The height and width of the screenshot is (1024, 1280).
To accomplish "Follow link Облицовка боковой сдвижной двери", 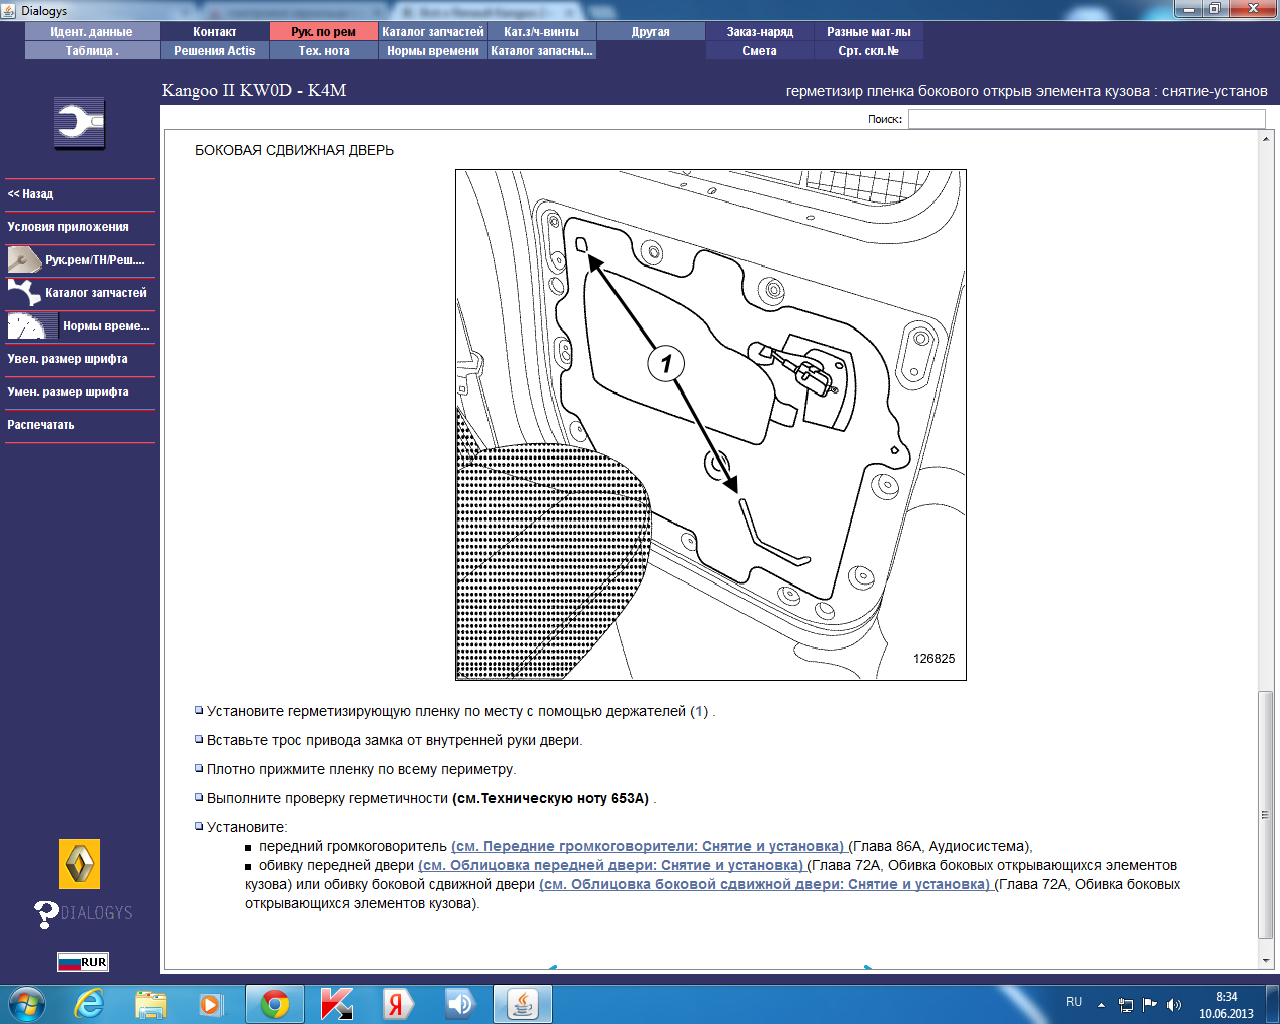I will (765, 884).
